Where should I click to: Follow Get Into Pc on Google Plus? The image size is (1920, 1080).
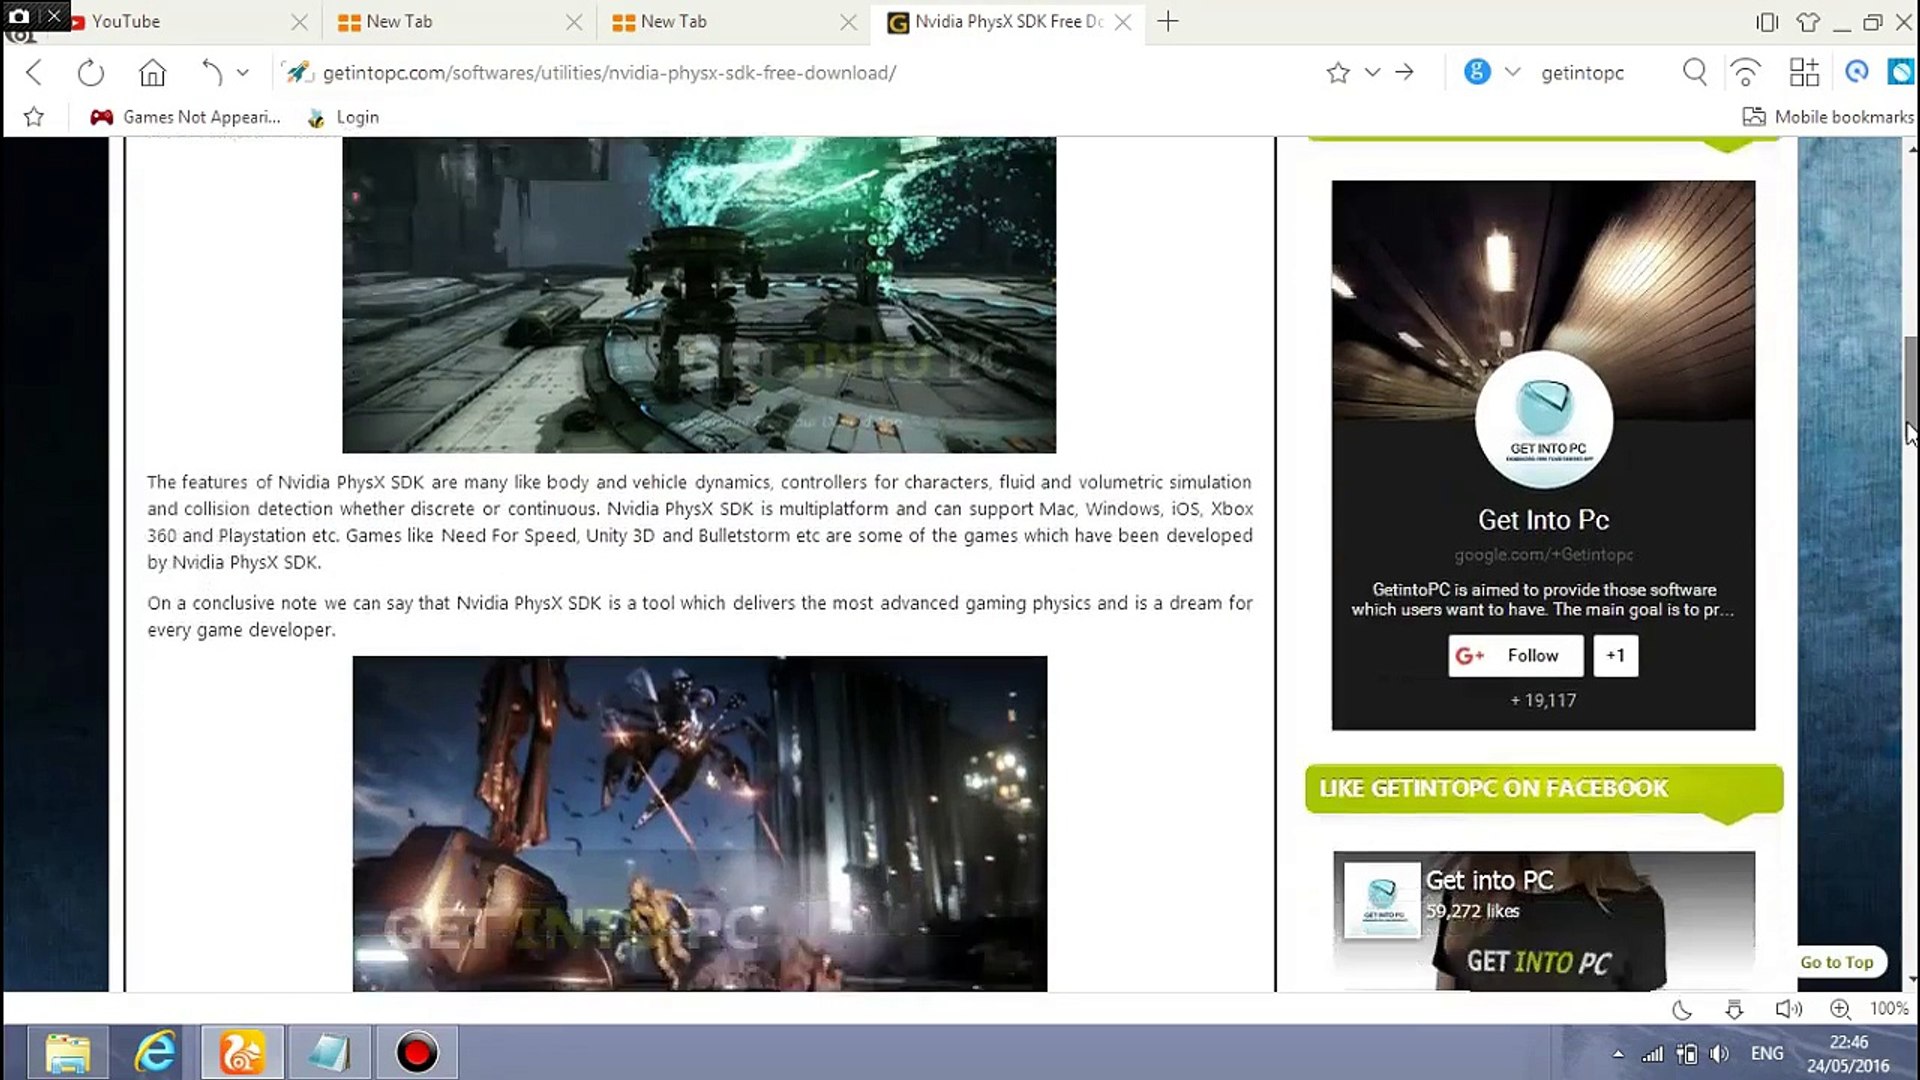(x=1514, y=655)
